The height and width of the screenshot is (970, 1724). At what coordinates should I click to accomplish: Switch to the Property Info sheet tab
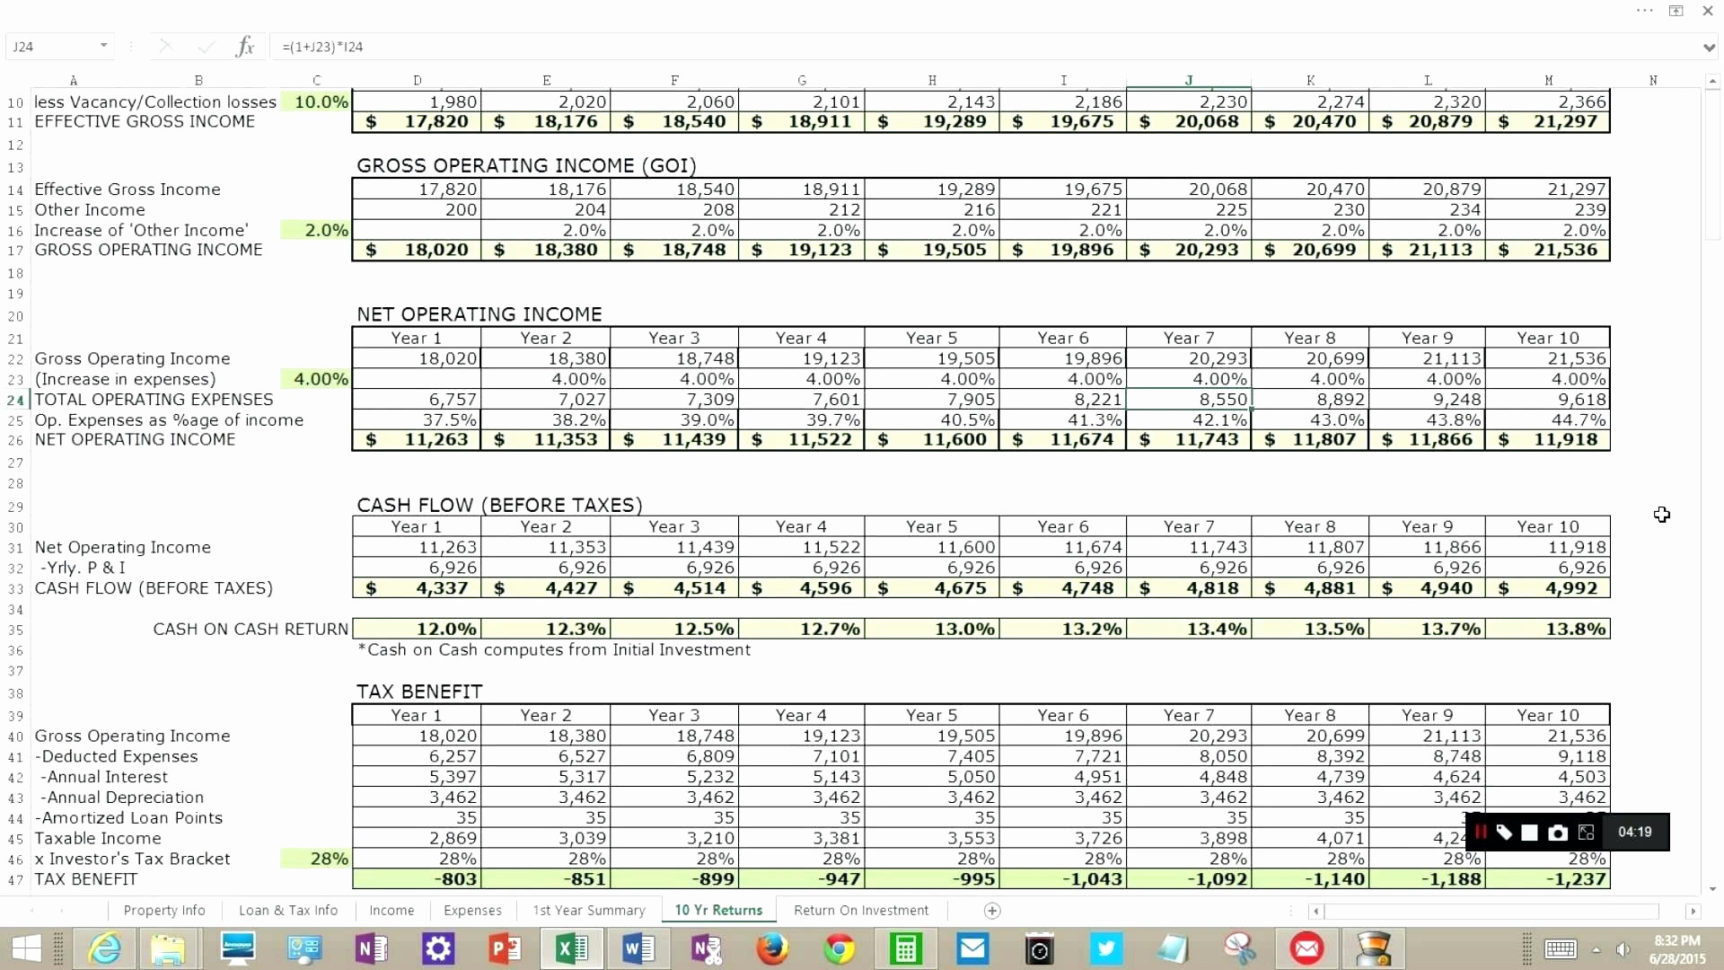(x=164, y=910)
